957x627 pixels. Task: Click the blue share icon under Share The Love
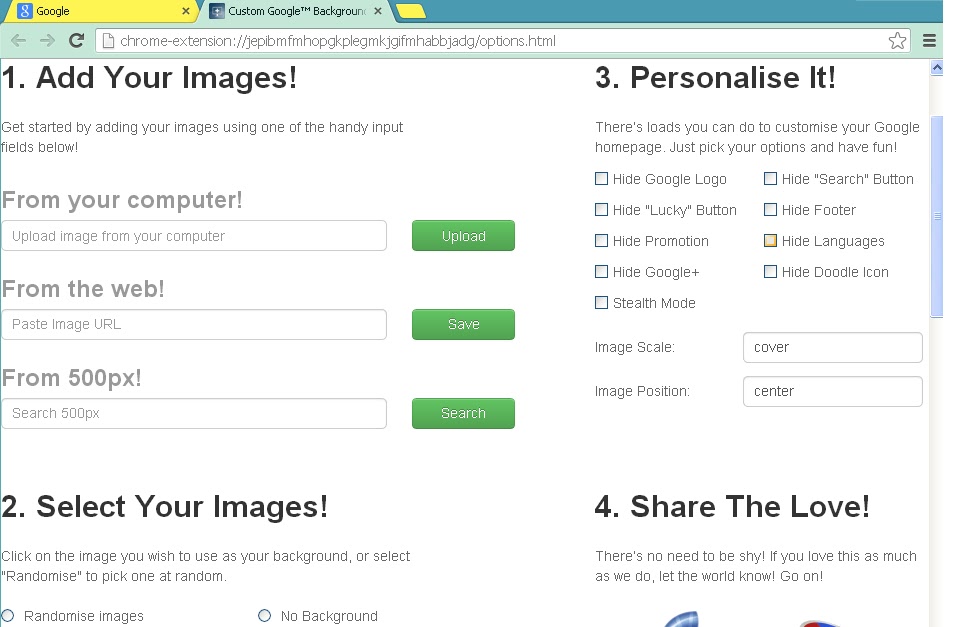[682, 620]
